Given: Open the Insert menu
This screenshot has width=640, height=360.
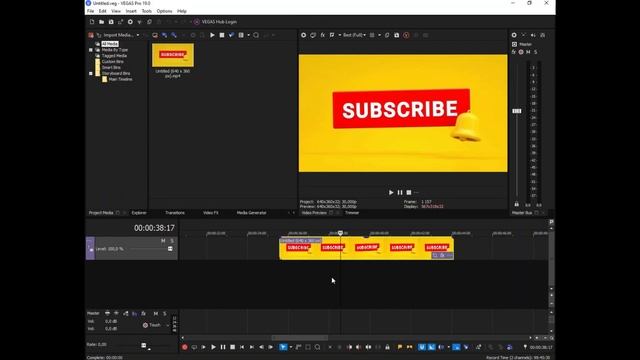Looking at the screenshot, I should (131, 11).
